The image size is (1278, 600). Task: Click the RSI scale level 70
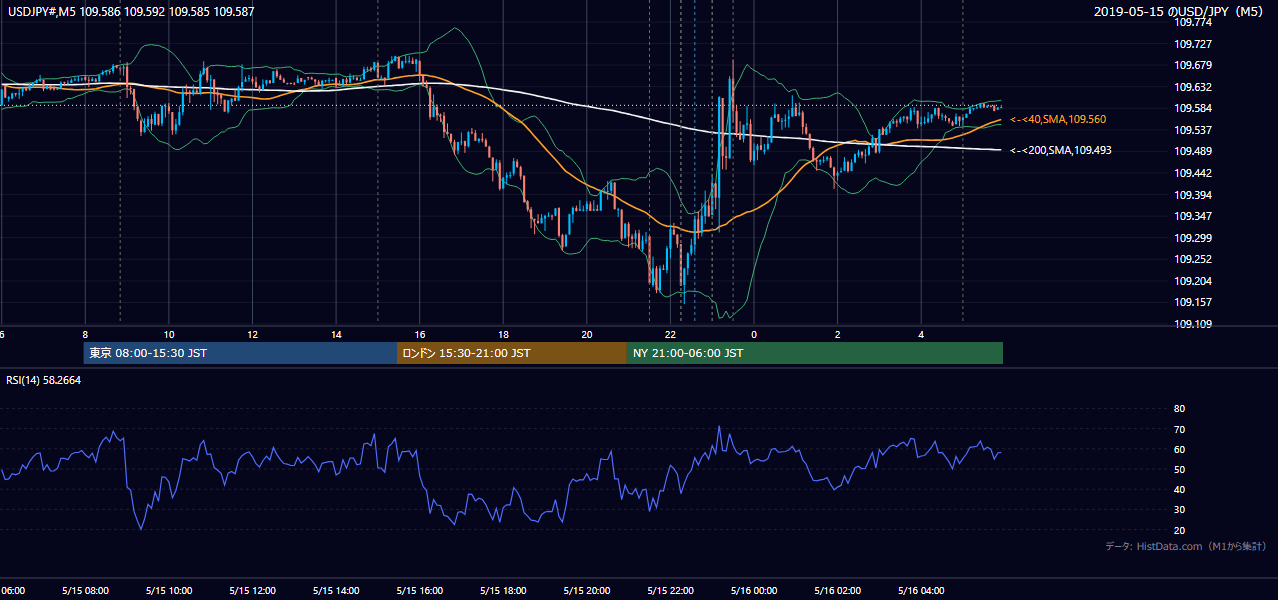click(x=1179, y=429)
